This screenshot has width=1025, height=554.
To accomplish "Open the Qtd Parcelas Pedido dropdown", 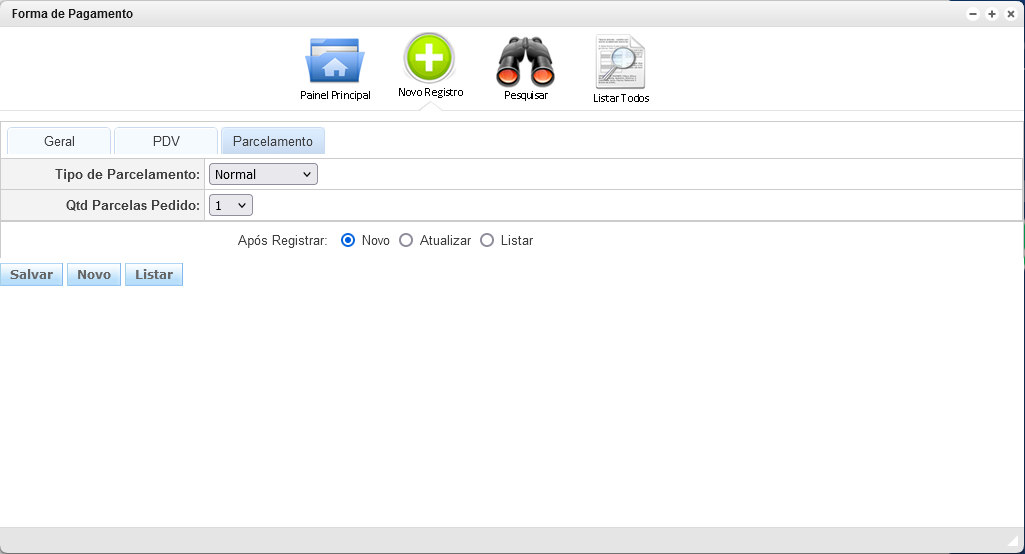I will (x=231, y=205).
